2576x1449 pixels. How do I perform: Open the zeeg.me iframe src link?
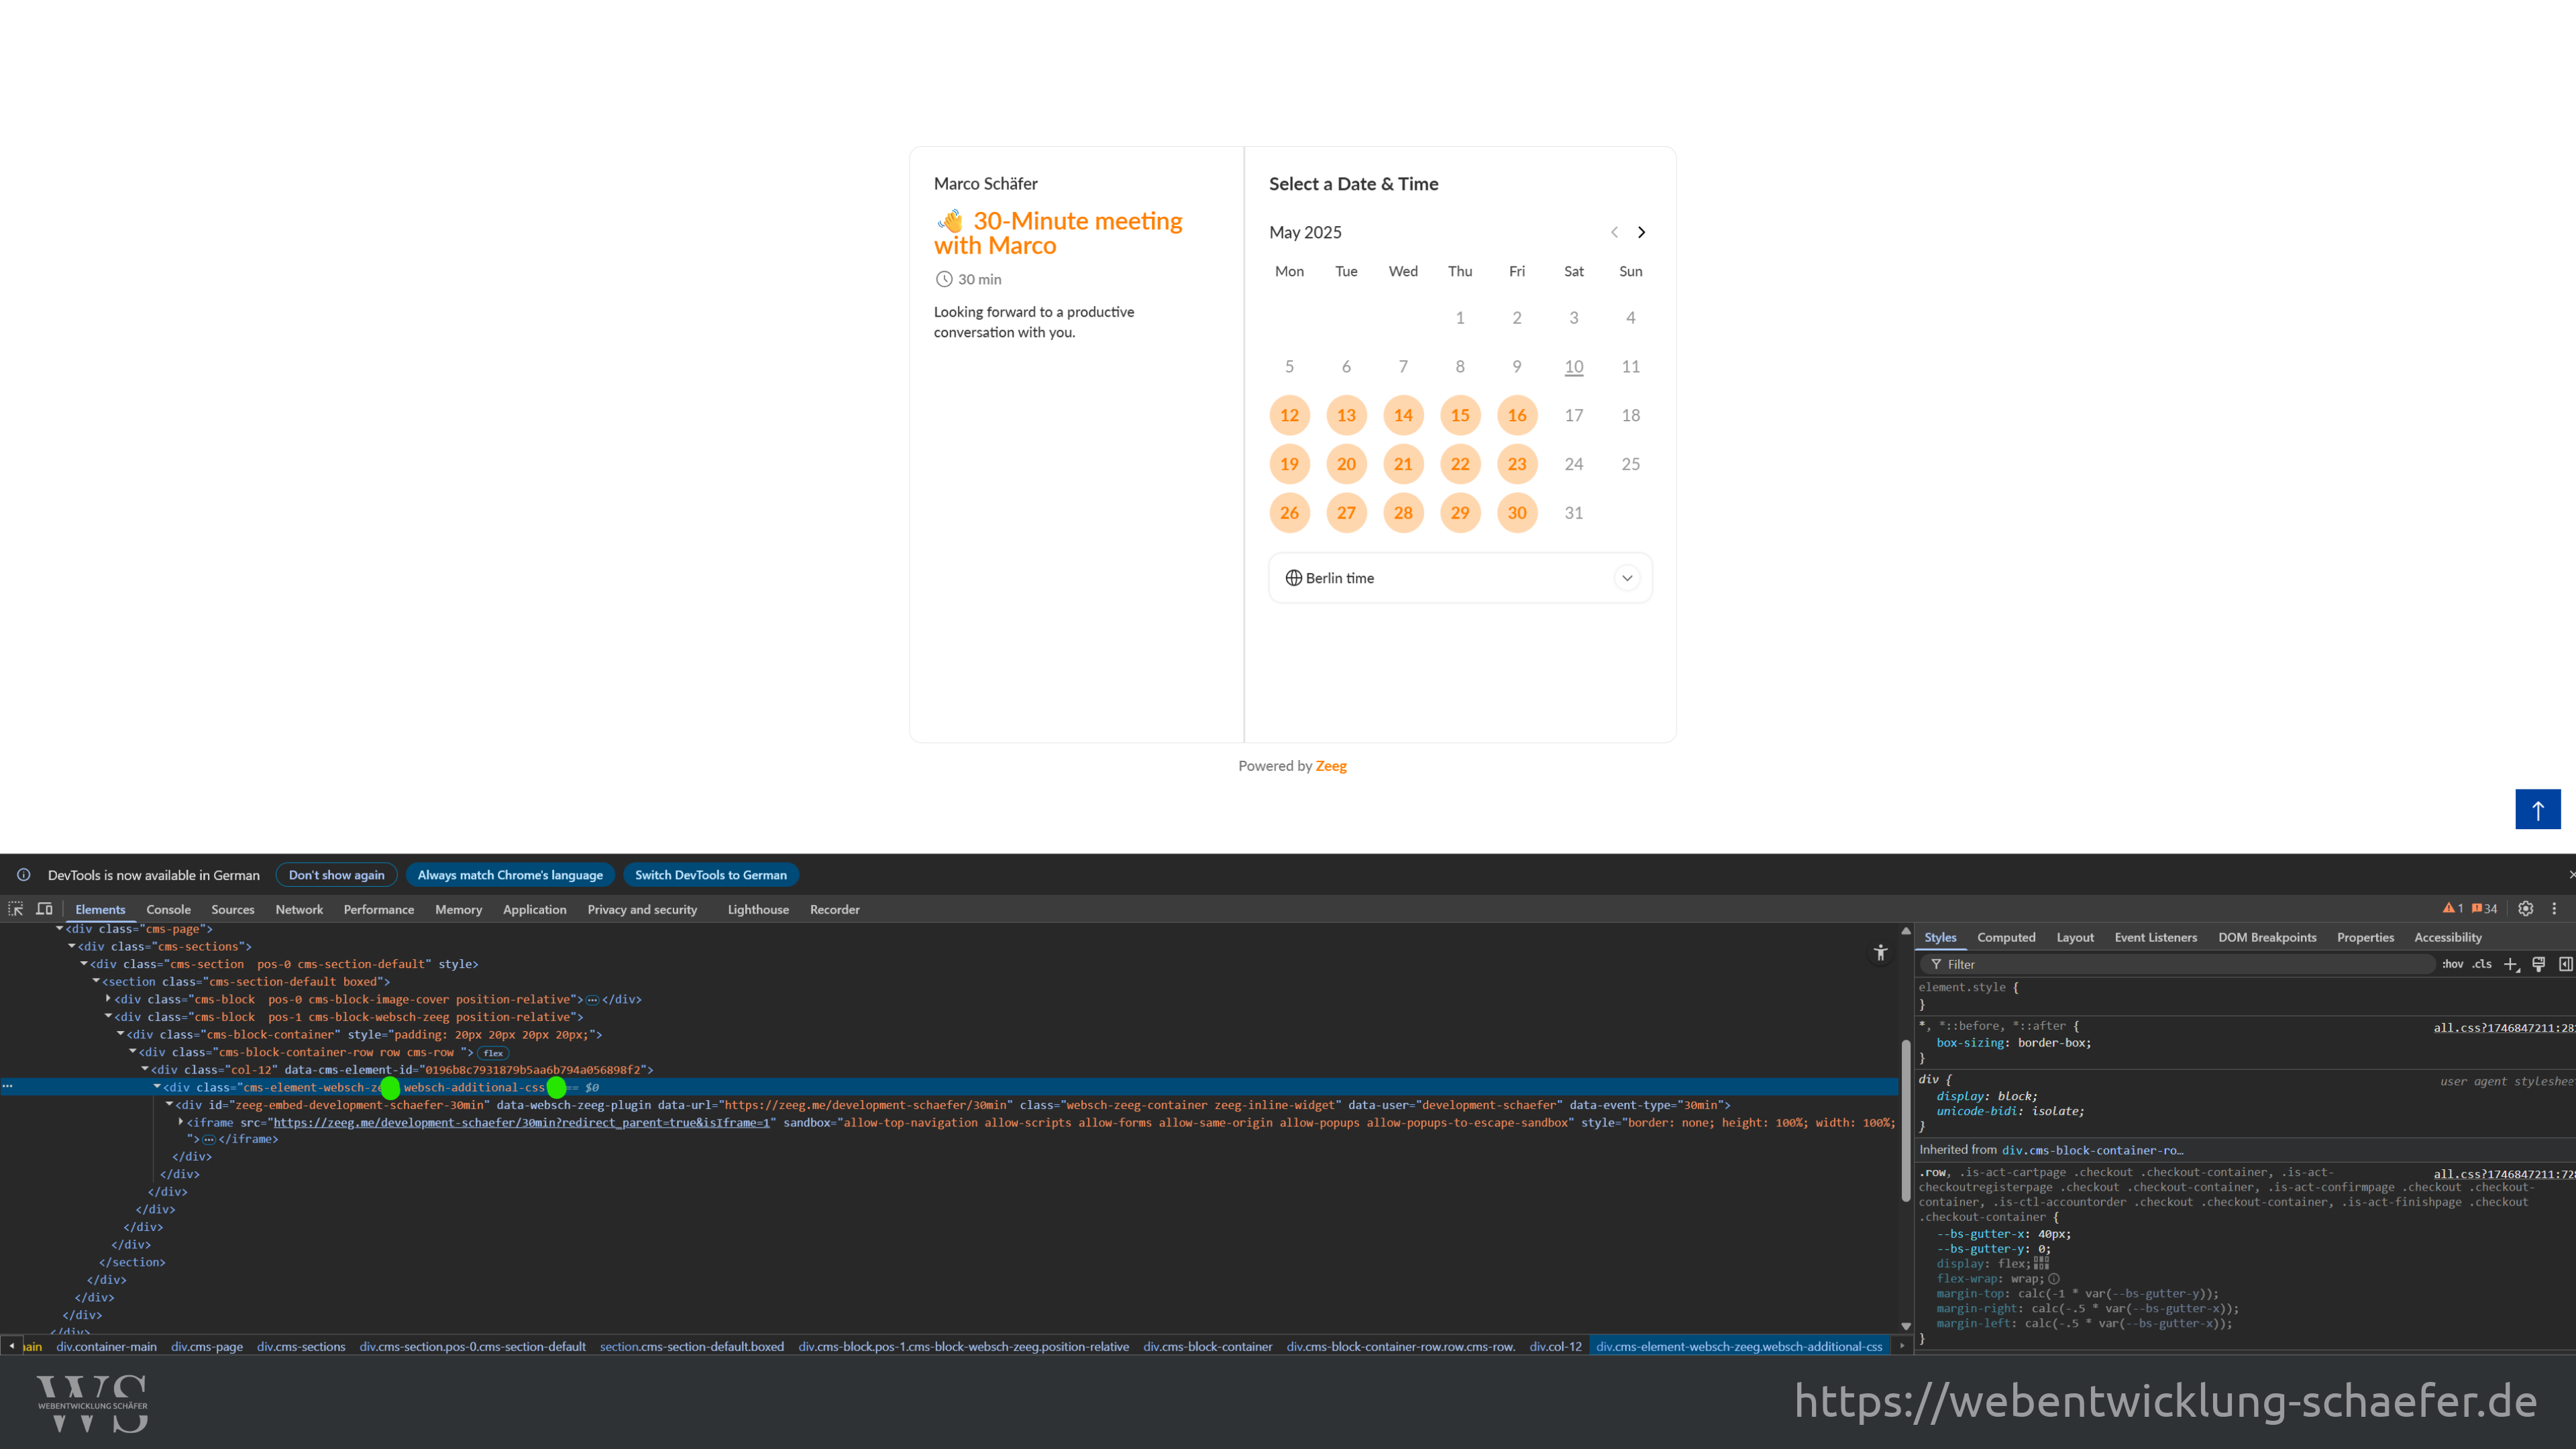click(x=521, y=1122)
